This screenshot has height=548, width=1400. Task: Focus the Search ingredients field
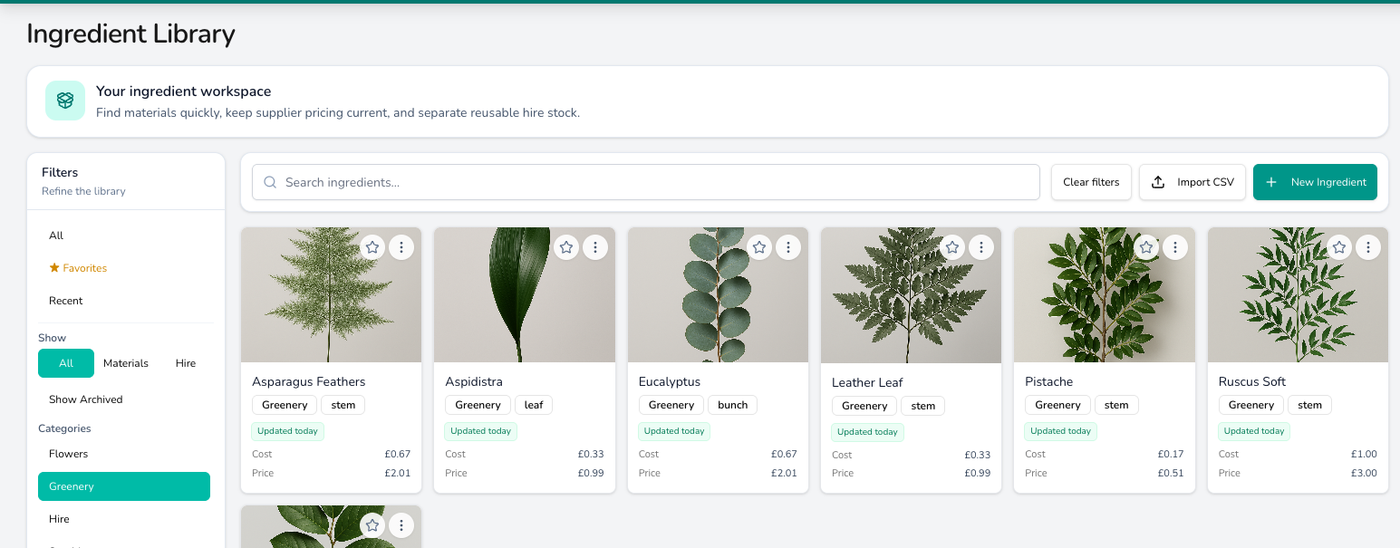click(646, 182)
